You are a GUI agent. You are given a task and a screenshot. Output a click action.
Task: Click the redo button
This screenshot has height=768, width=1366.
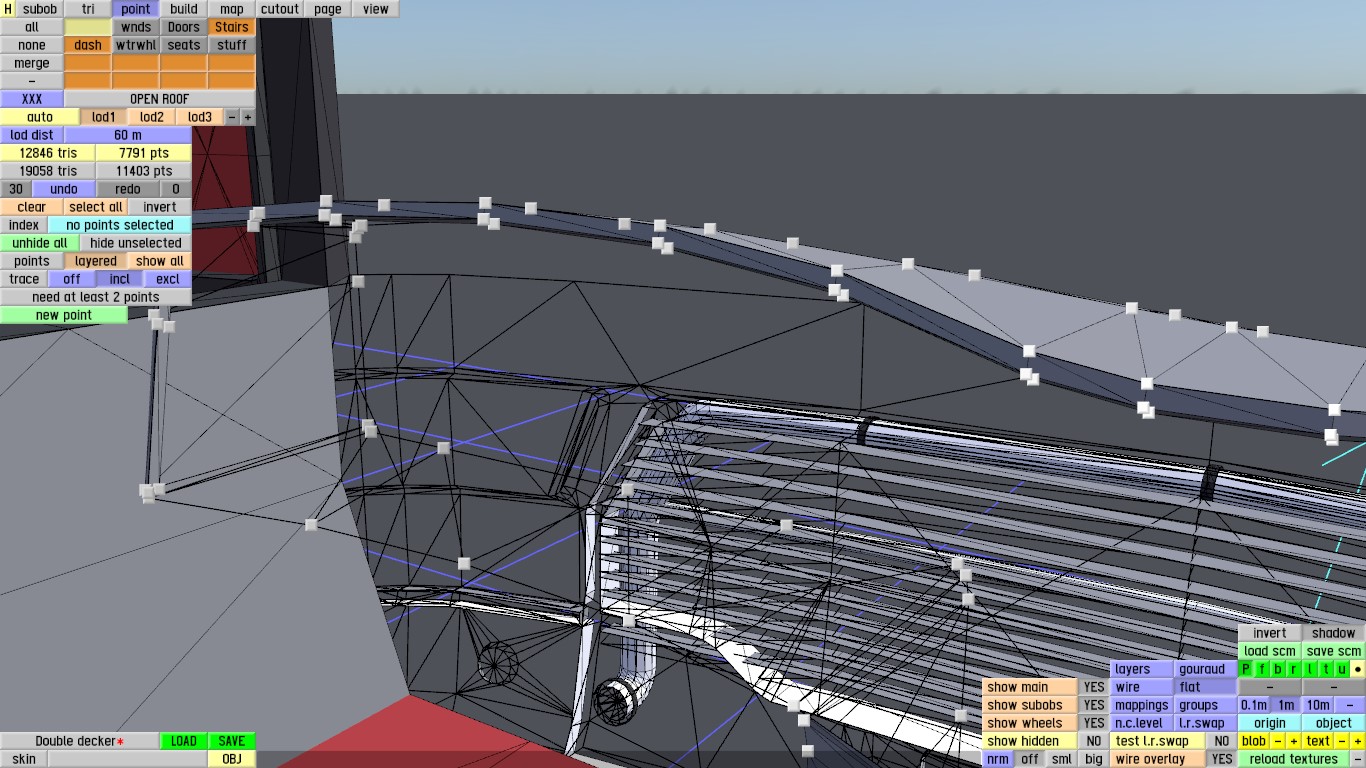coord(128,189)
